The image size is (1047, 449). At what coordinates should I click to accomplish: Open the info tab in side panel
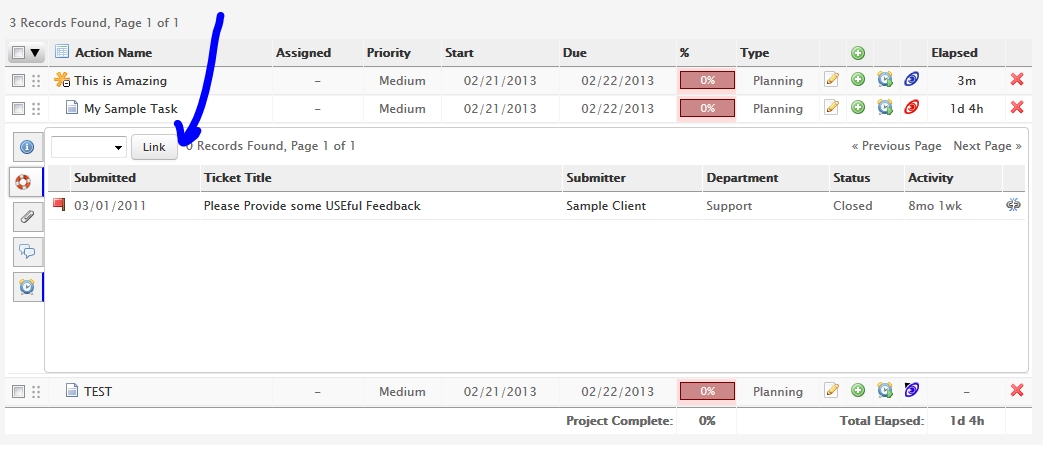pos(26,147)
